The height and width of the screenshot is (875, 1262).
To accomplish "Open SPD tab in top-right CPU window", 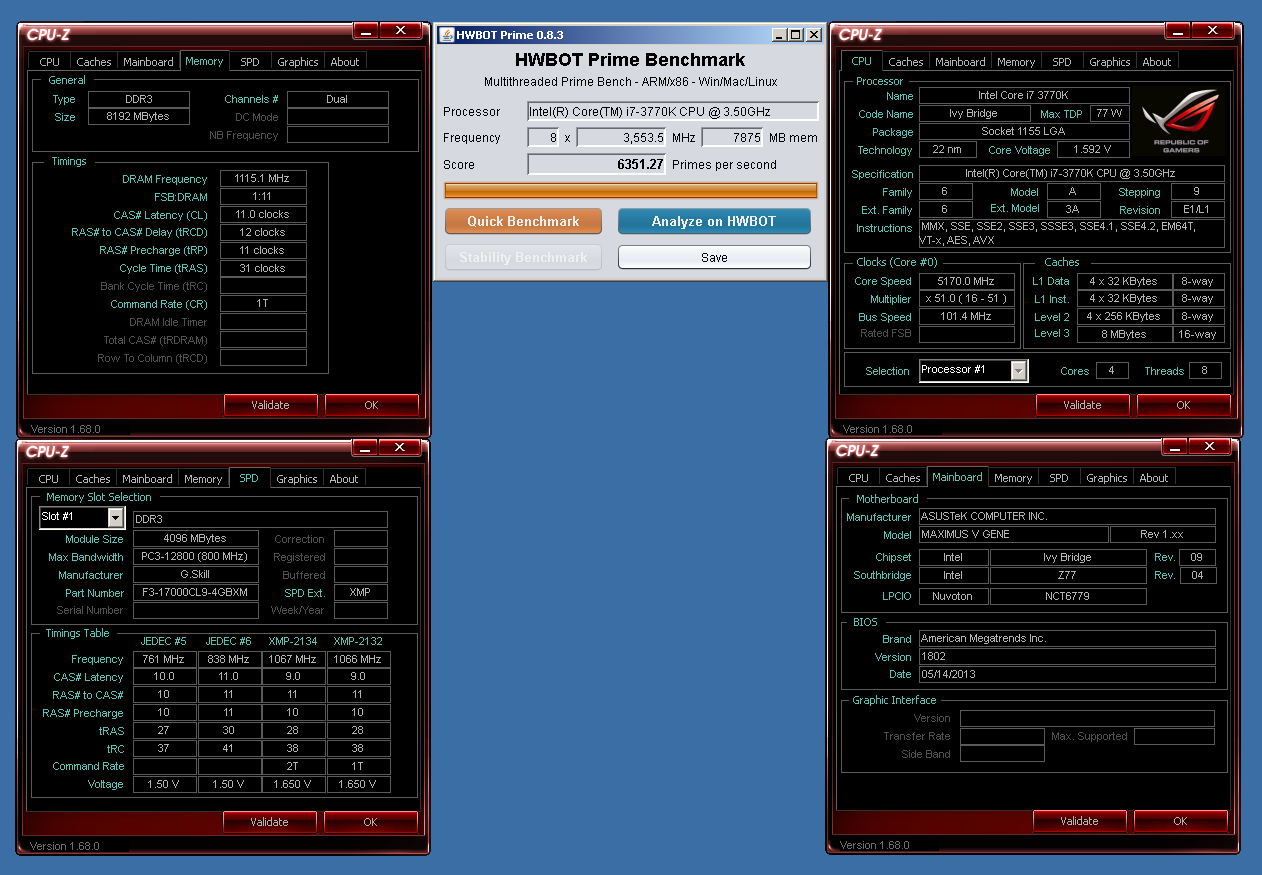I will [1062, 62].
